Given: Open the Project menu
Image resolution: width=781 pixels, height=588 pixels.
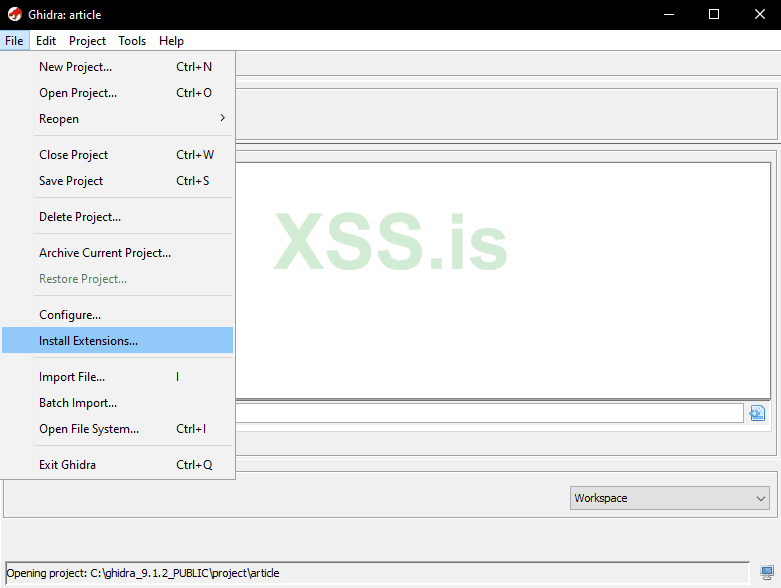Looking at the screenshot, I should click(x=87, y=41).
